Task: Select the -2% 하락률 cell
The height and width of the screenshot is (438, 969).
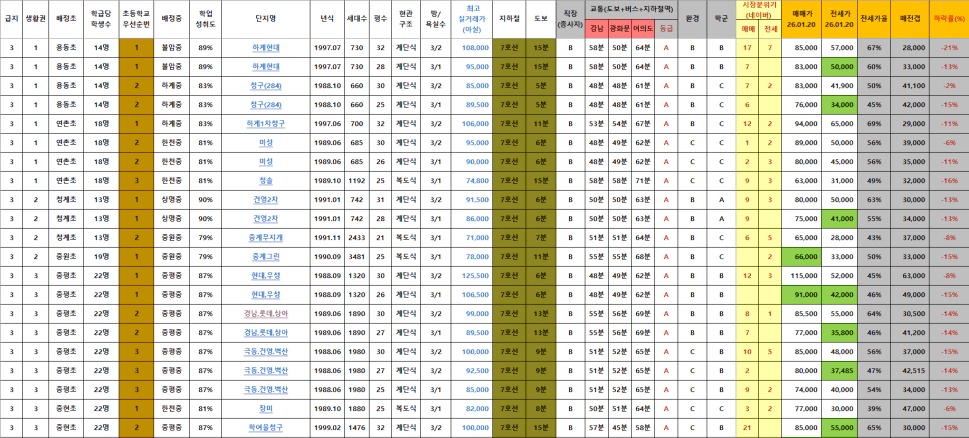Action: coord(948,86)
